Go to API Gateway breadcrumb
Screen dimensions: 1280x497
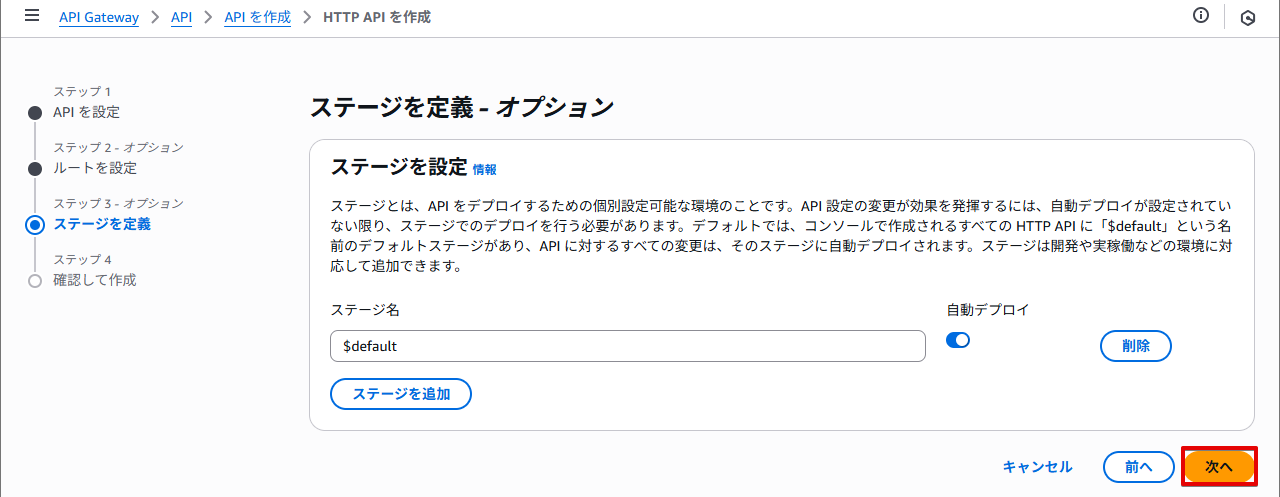coord(99,17)
